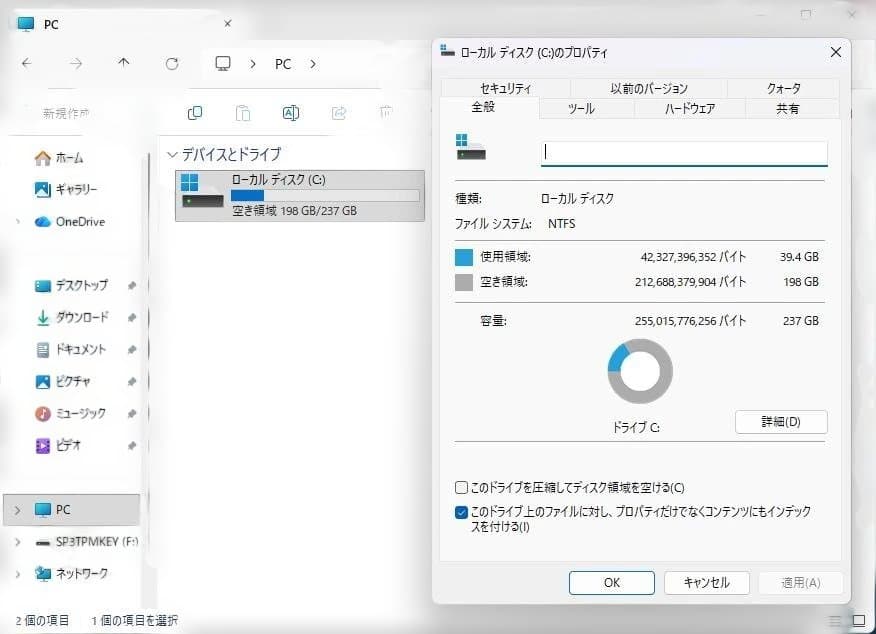
Task: Select the Gallery icon in the sidebar
Action: [x=41, y=189]
